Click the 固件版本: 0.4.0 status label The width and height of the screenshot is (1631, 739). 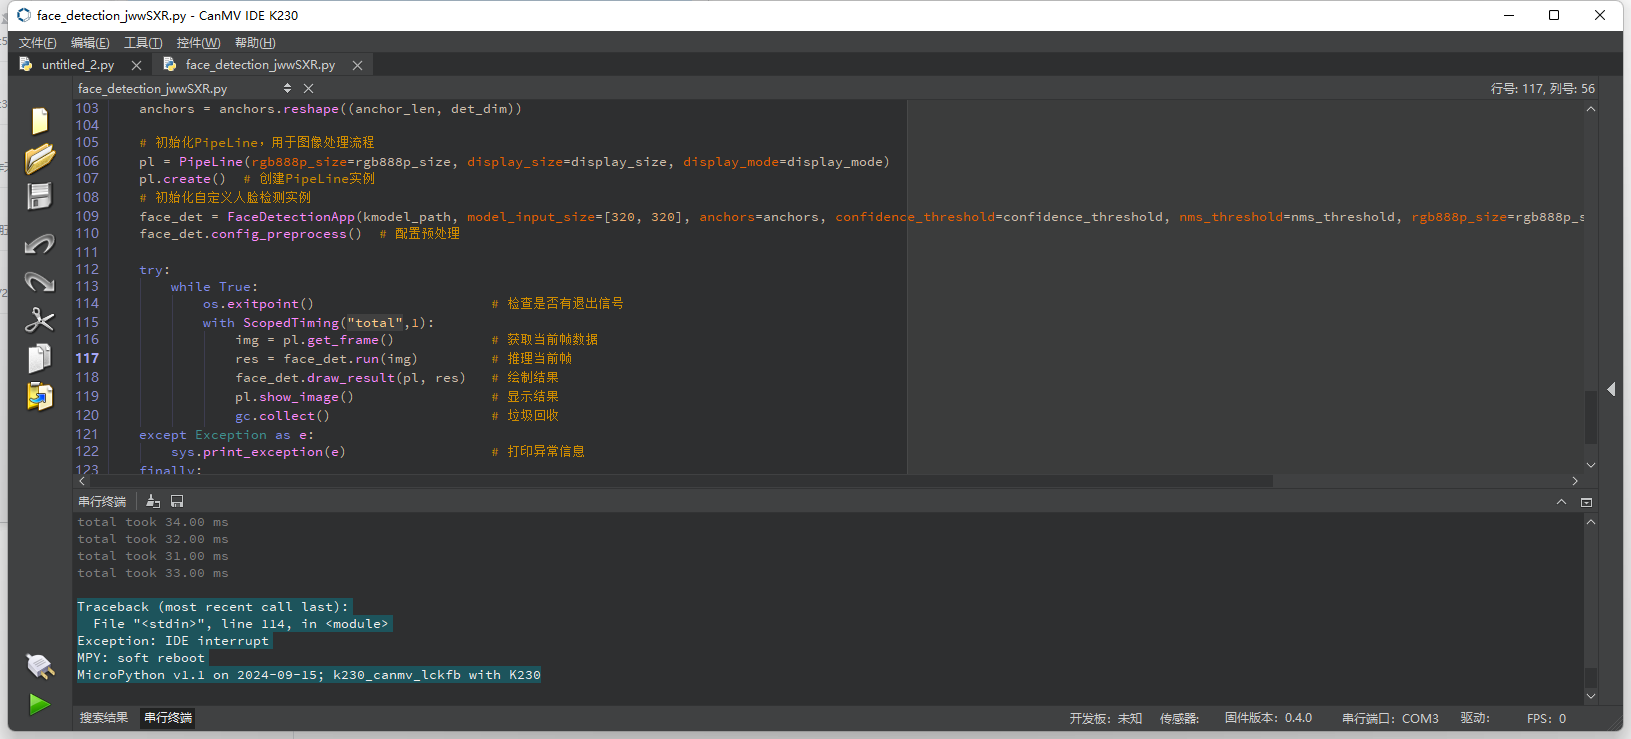tap(1268, 718)
